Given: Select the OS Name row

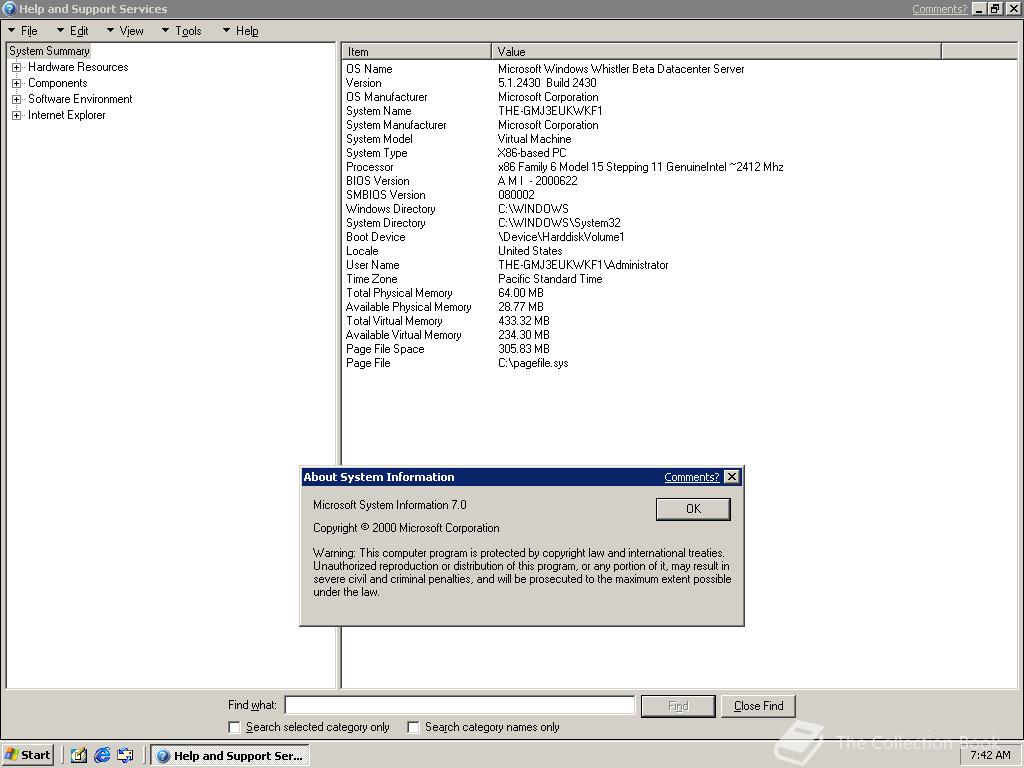Looking at the screenshot, I should click(x=369, y=69).
